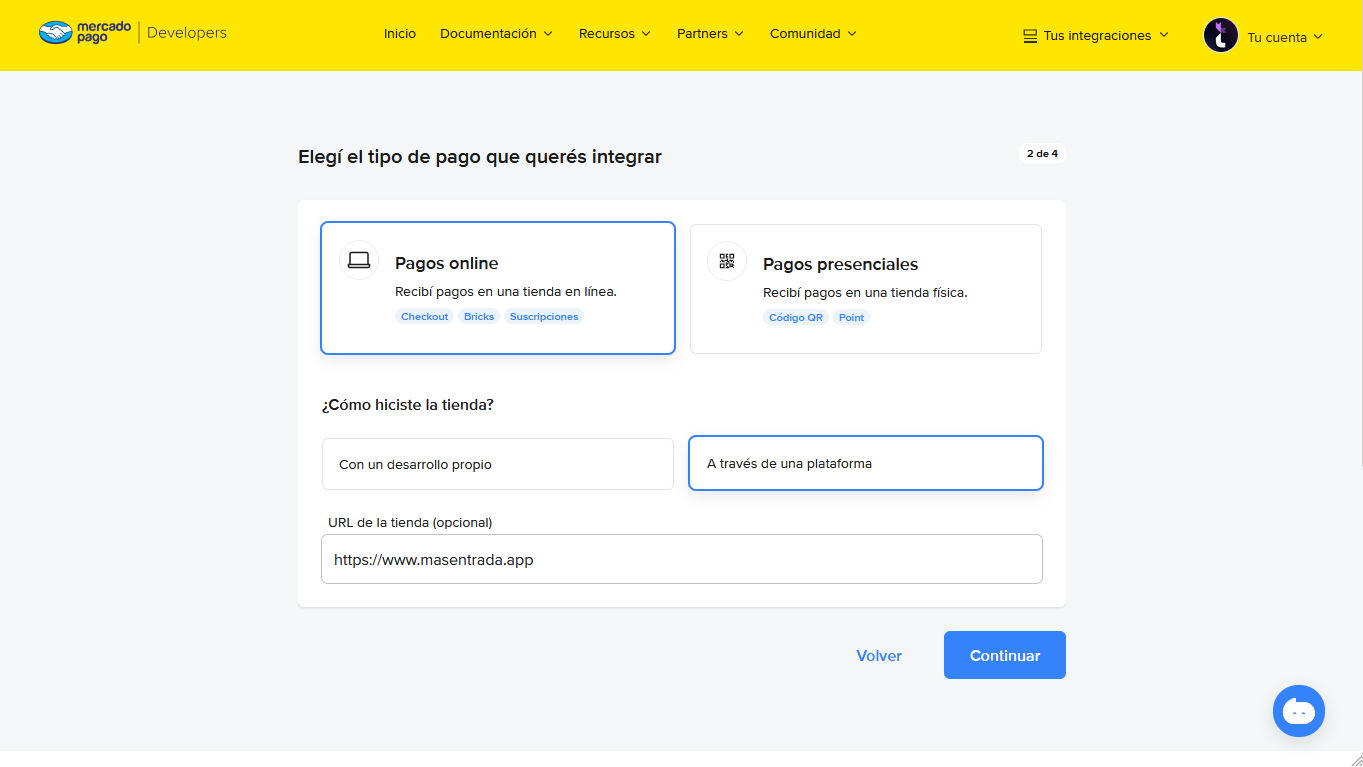Expand the Partners chevron arrow
The height and width of the screenshot is (767, 1363).
pyautogui.click(x=739, y=34)
